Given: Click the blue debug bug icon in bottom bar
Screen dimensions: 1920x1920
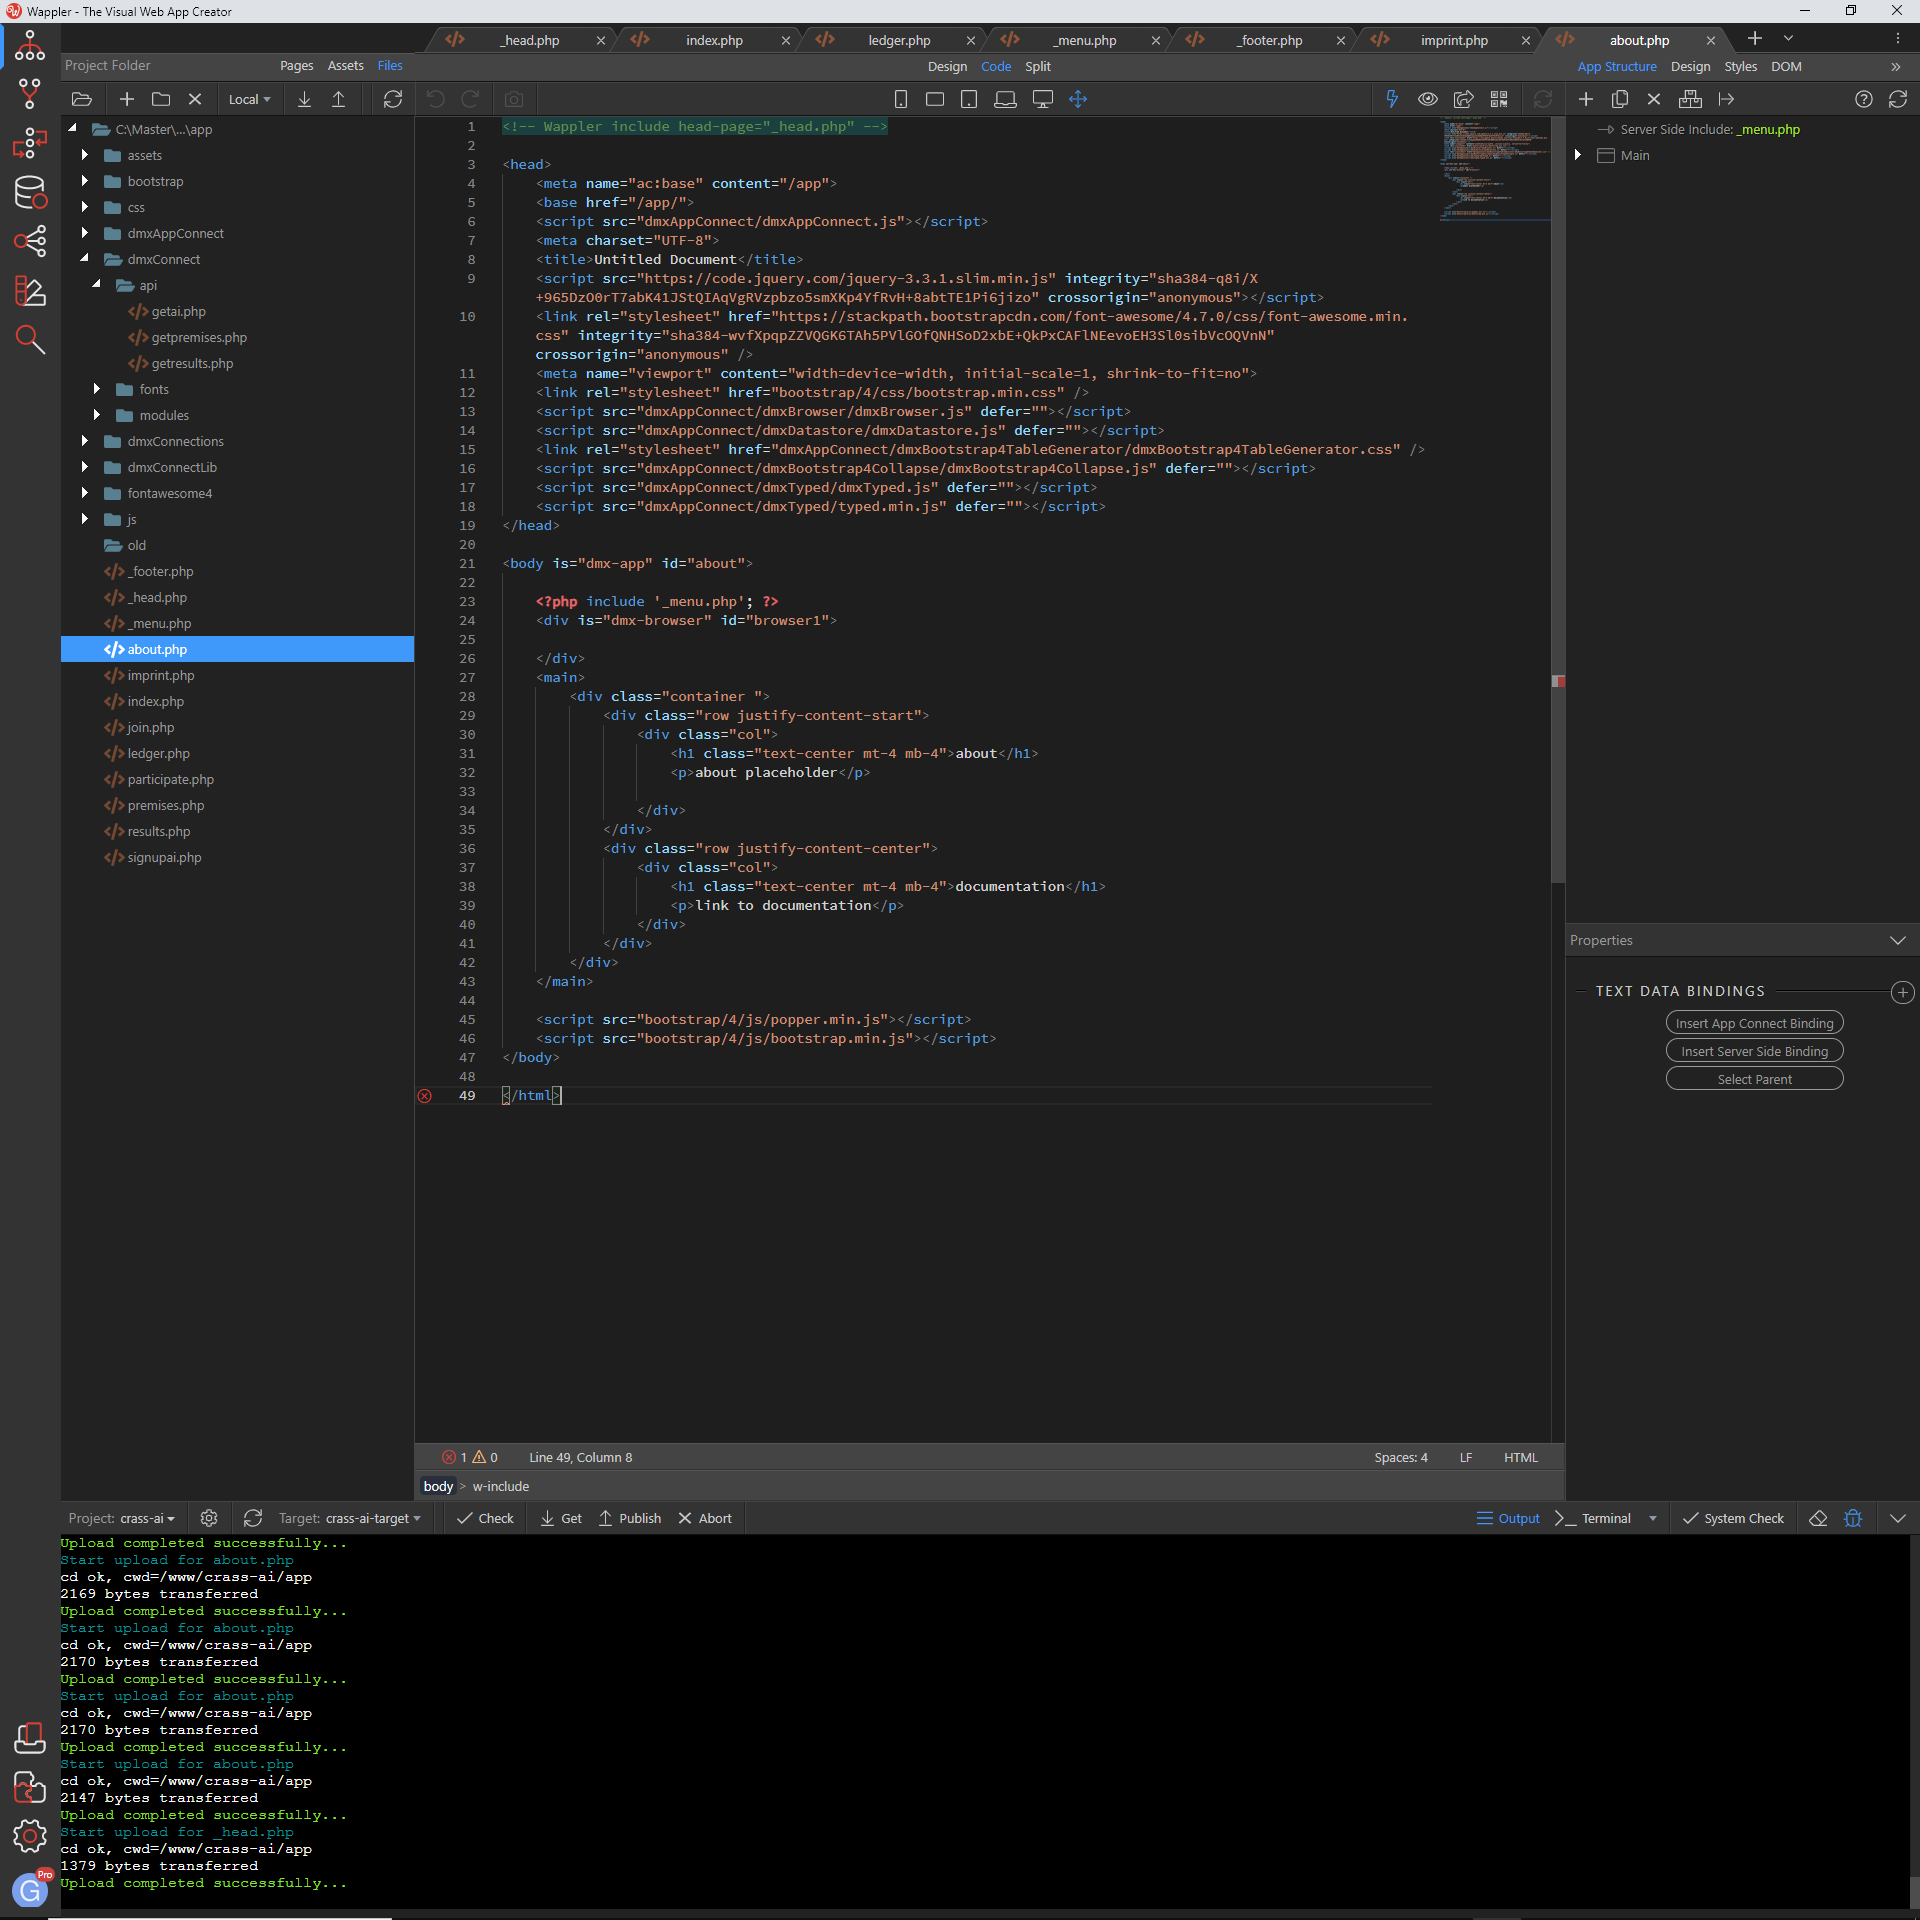Looking at the screenshot, I should [1853, 1518].
